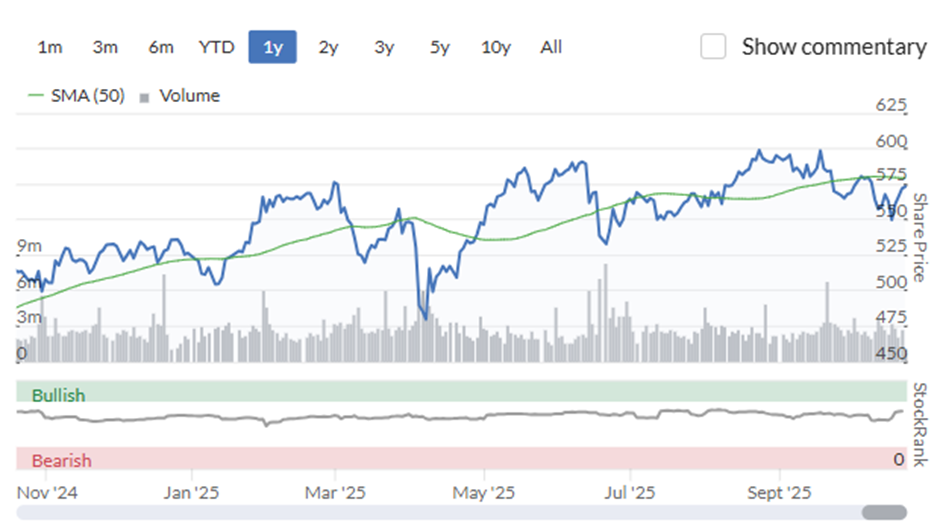Image resolution: width=940 pixels, height=526 pixels.
Task: Enable the Show commentary checkbox
Action: point(713,46)
